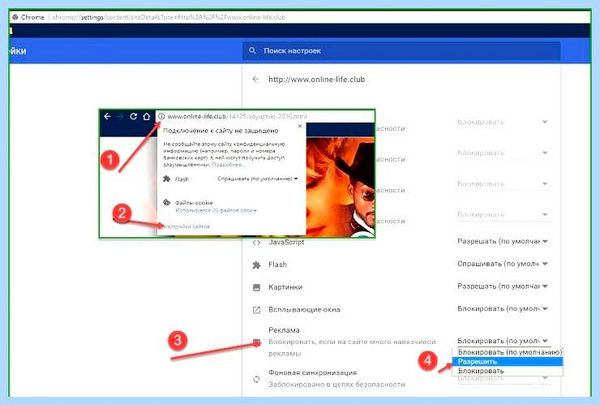Screen dimensions: 600x405
Task: Open the JavaScript permission dropdown
Action: click(x=502, y=241)
